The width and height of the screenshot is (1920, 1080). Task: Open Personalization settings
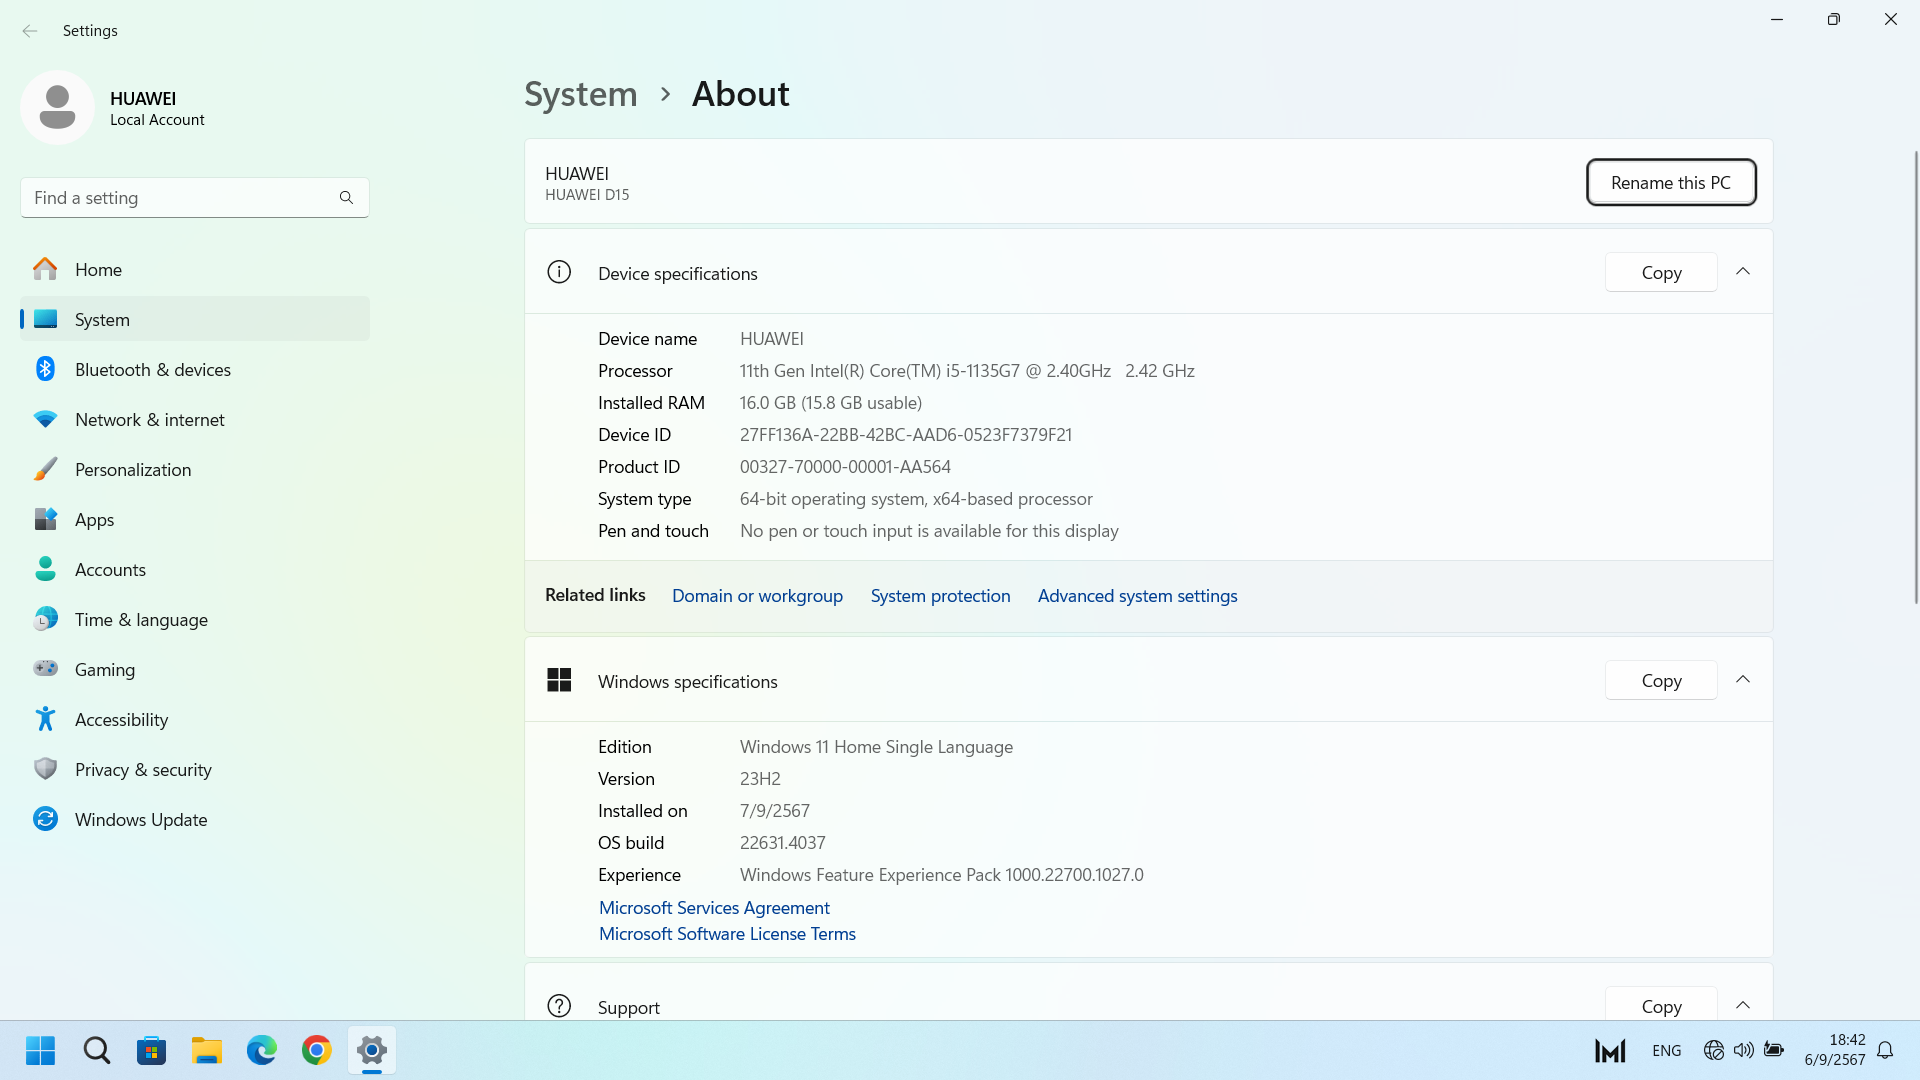(195, 469)
